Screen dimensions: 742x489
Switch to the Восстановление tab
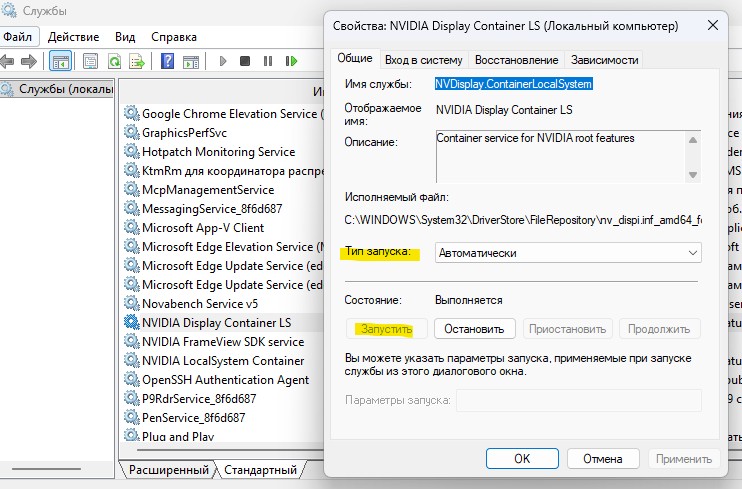(x=516, y=60)
